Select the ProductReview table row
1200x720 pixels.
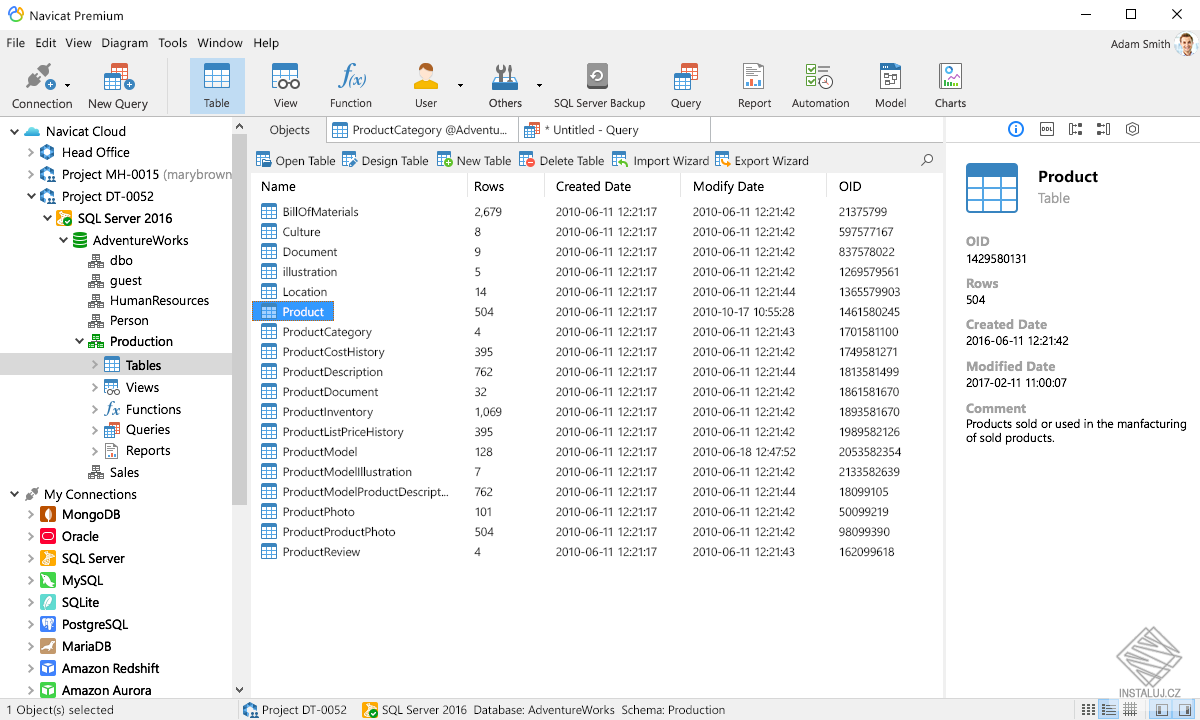tap(595, 552)
